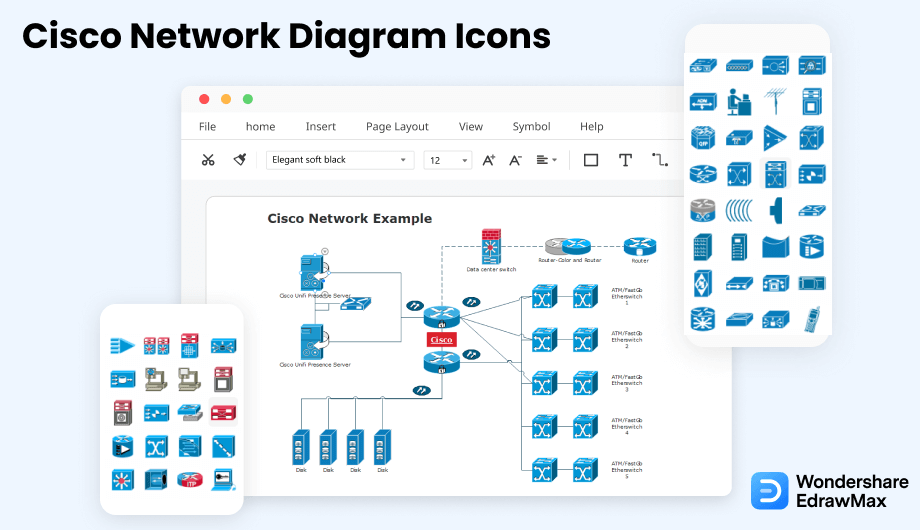Open the font size 12 dropdown

click(x=448, y=160)
